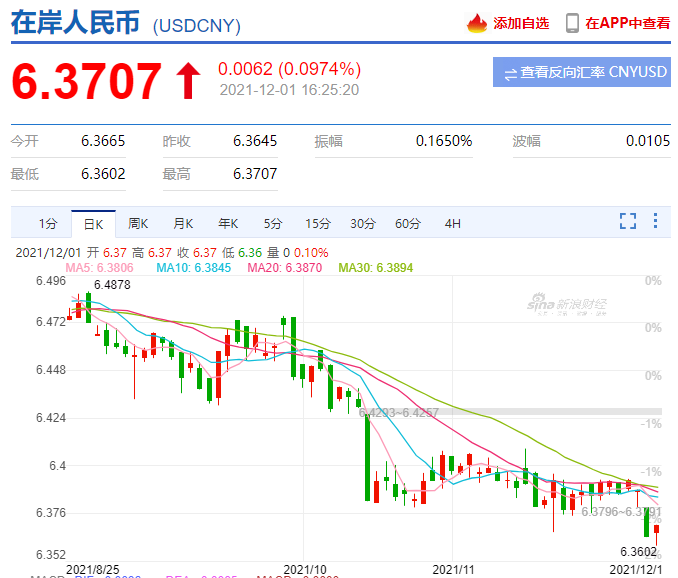Click the flame icon beside 添加自选
Viewport: 678px width, 578px height.
pos(477,23)
